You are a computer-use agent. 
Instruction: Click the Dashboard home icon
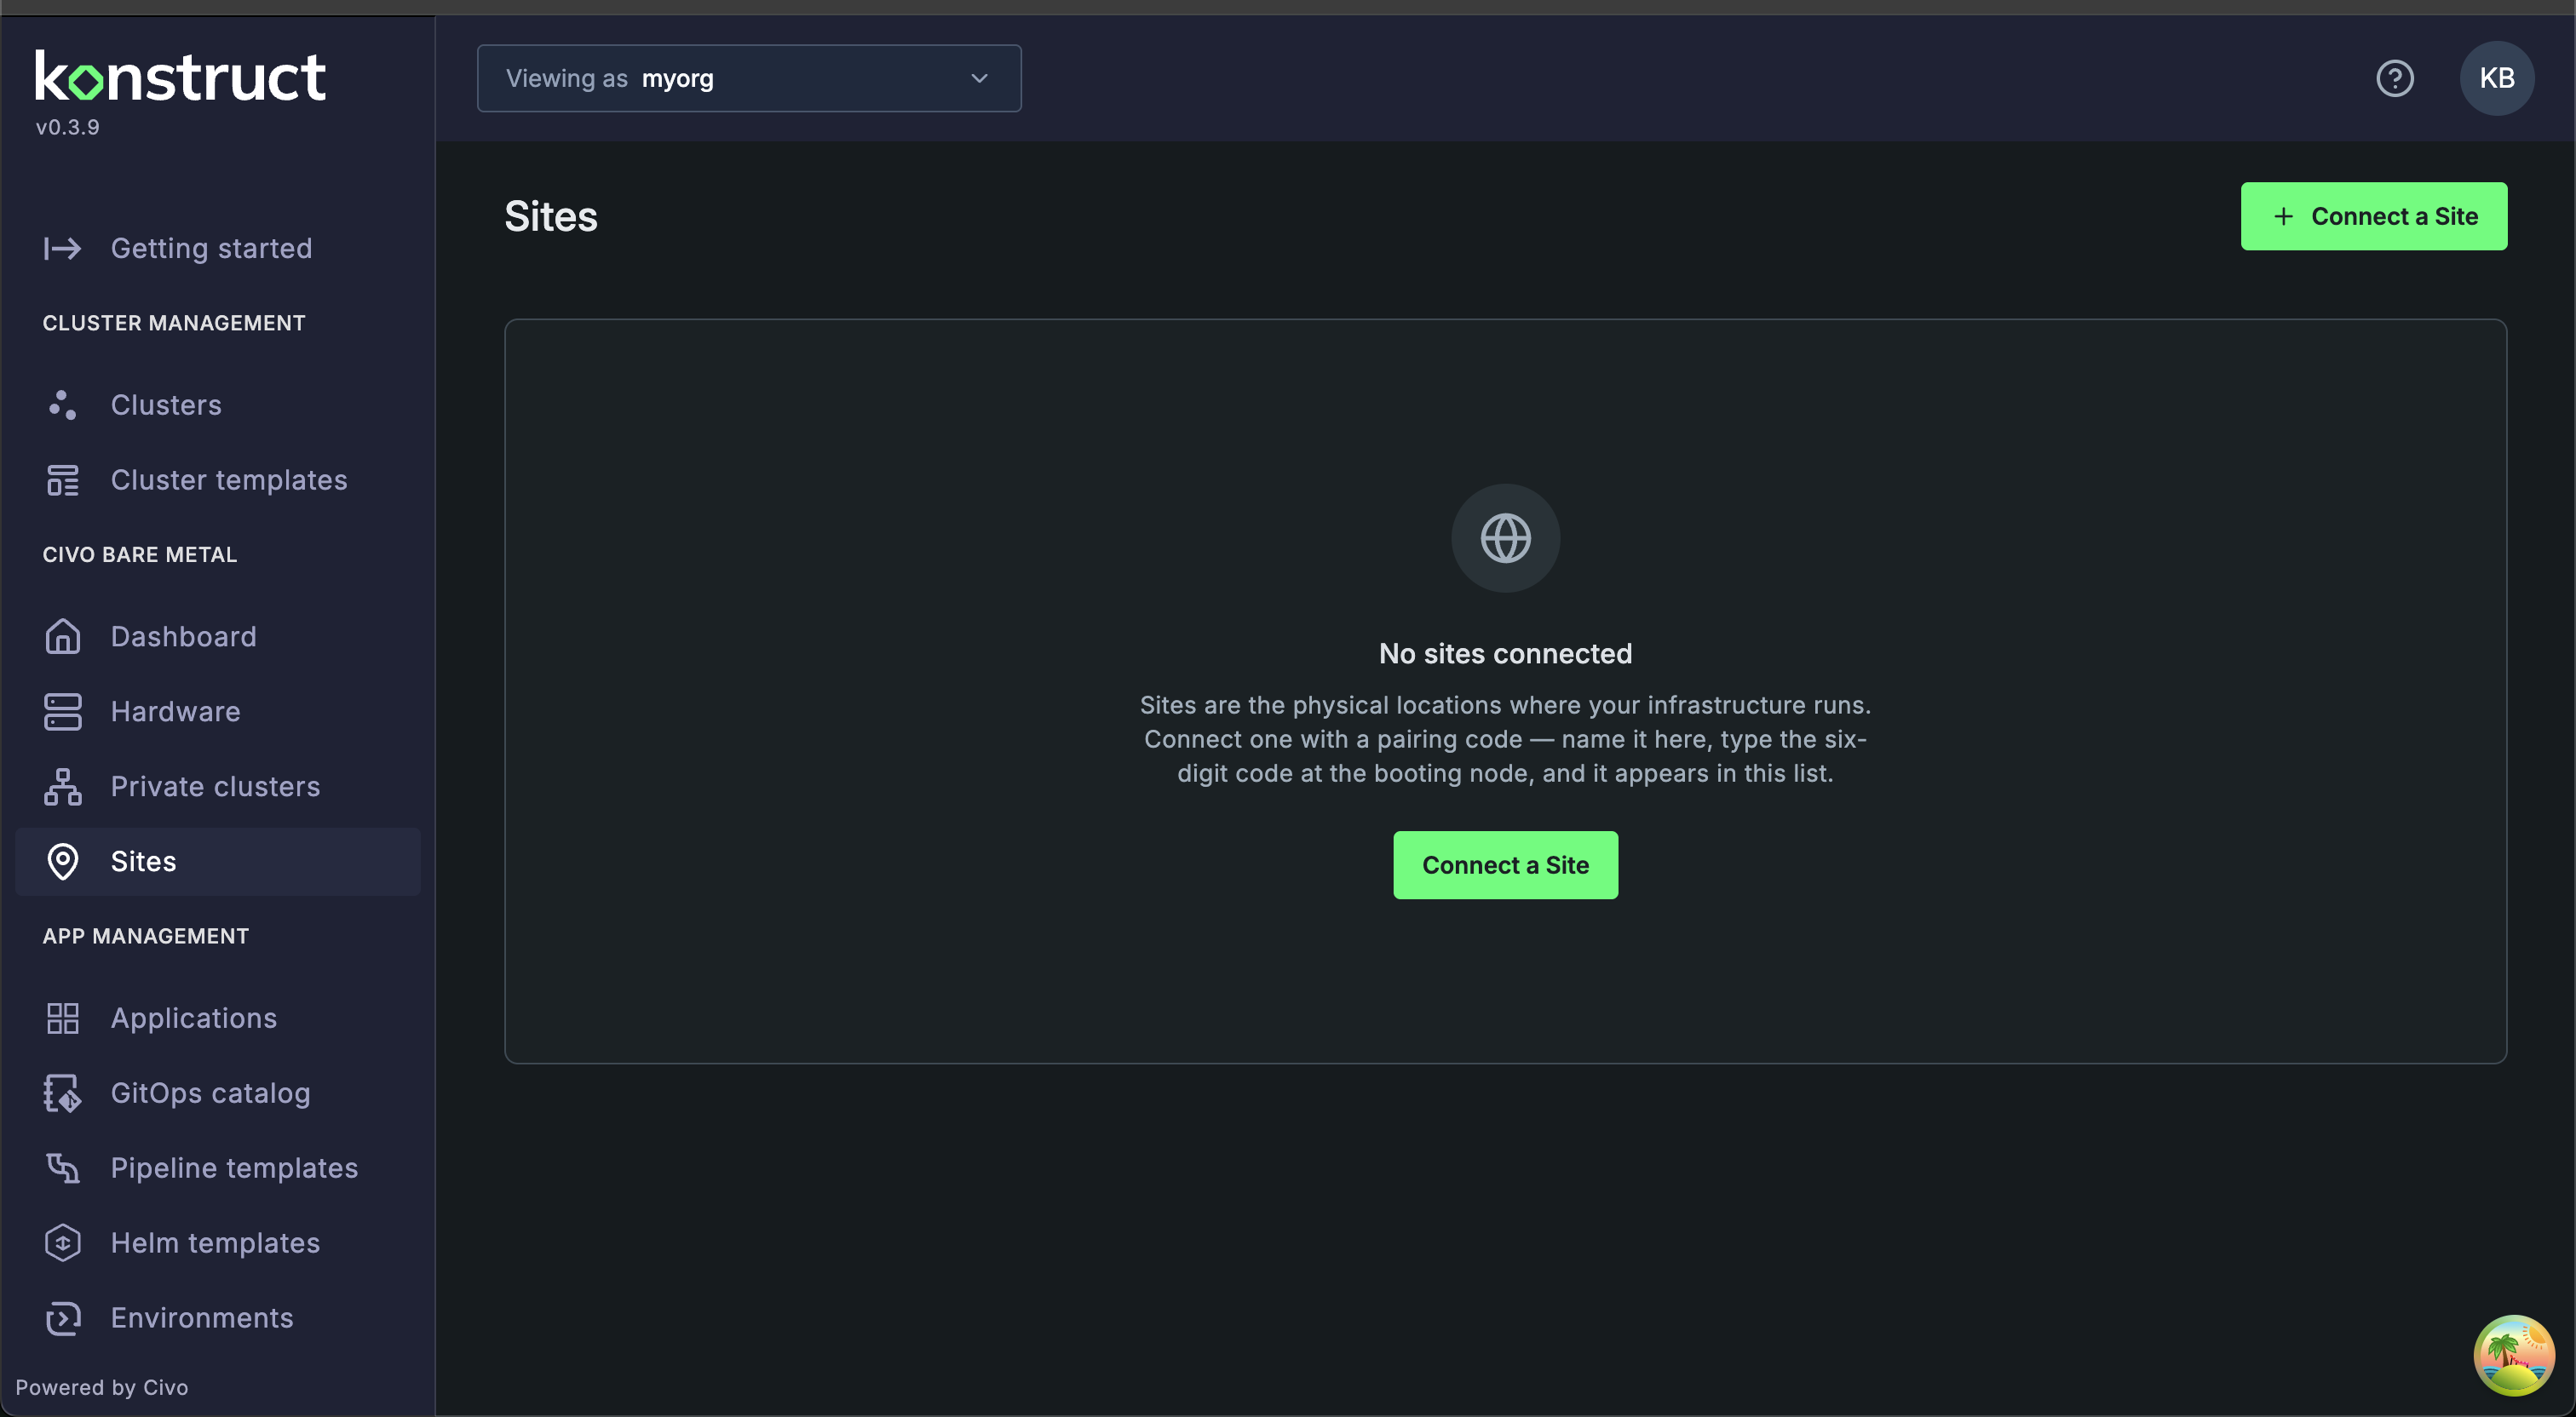[62, 636]
